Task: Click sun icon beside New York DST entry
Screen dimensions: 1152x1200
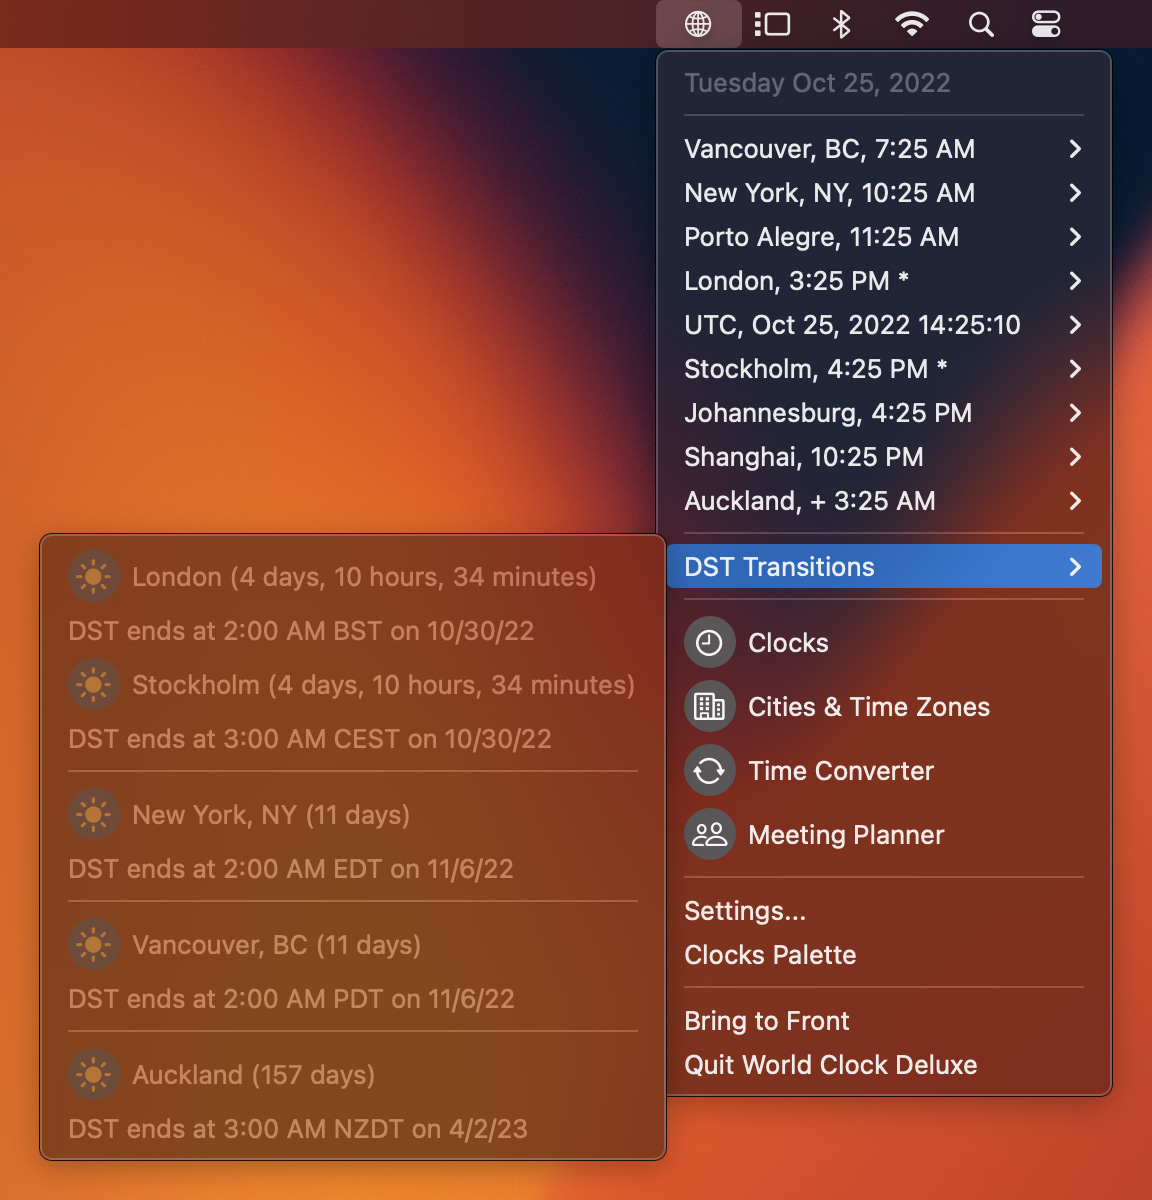Action: pos(94,815)
